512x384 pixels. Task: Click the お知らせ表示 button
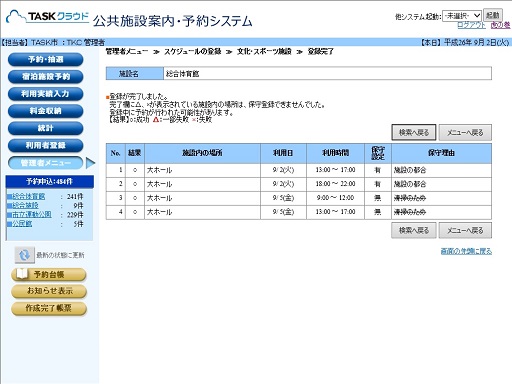click(x=49, y=291)
